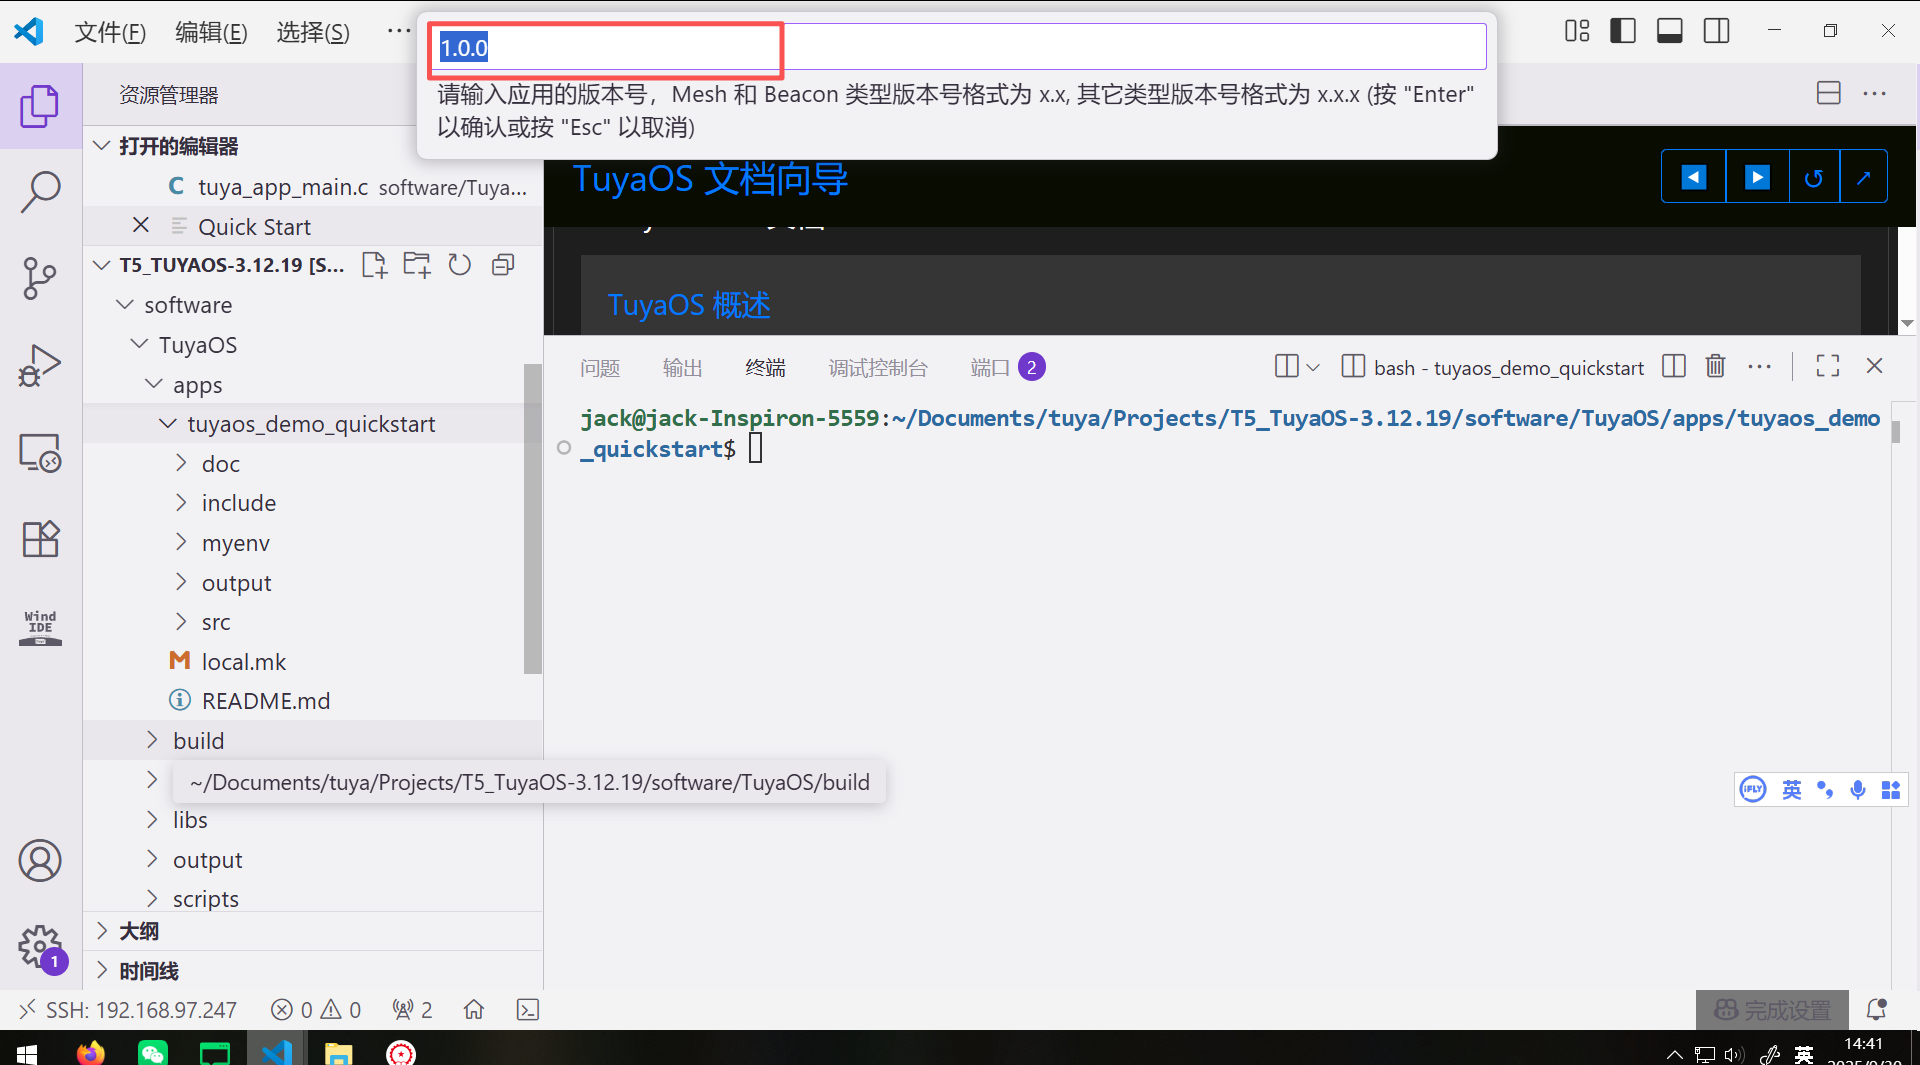Image resolution: width=1920 pixels, height=1065 pixels.
Task: Switch to the Debug Console tab
Action: pos(878,368)
